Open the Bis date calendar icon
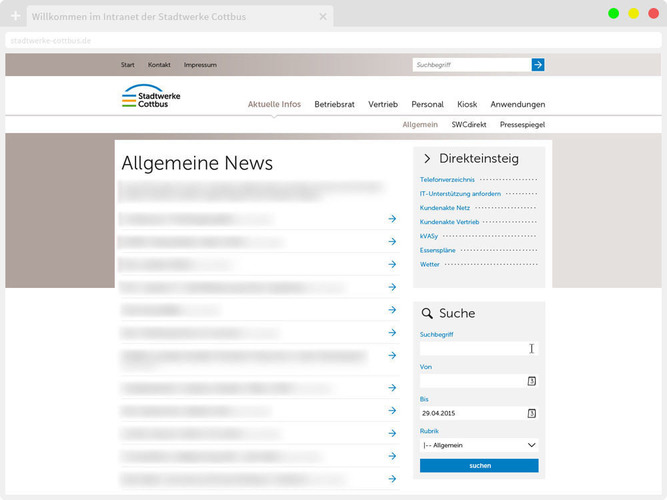Viewport: 667px width, 500px height. [x=532, y=413]
